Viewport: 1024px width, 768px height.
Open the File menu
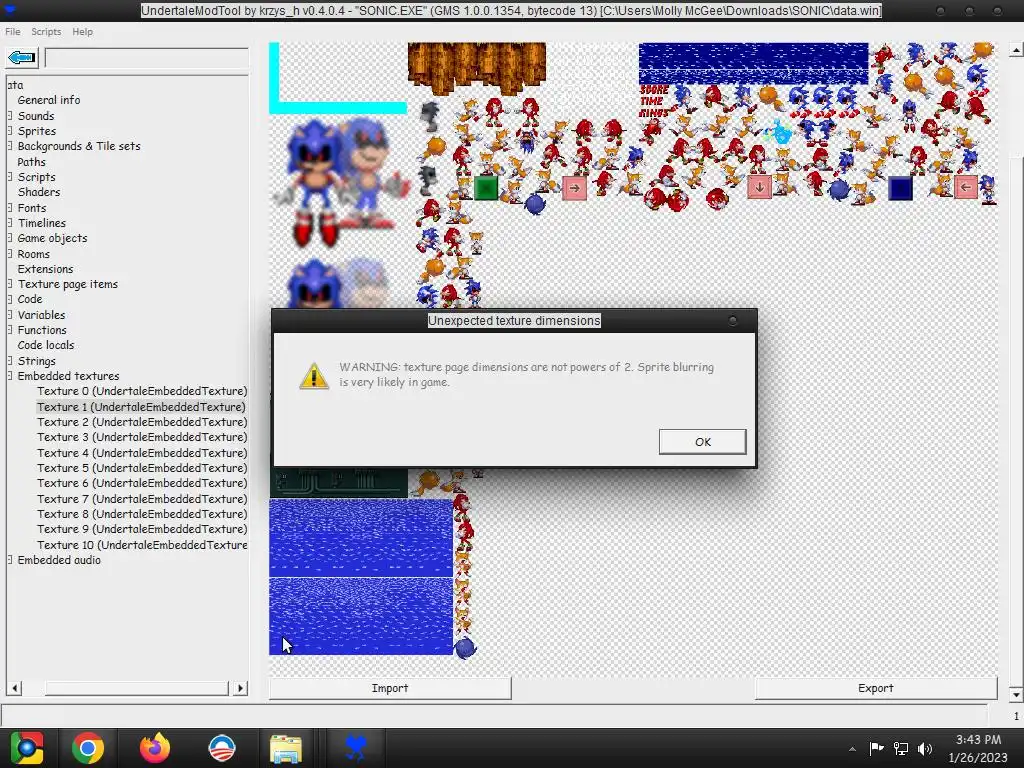pyautogui.click(x=12, y=31)
